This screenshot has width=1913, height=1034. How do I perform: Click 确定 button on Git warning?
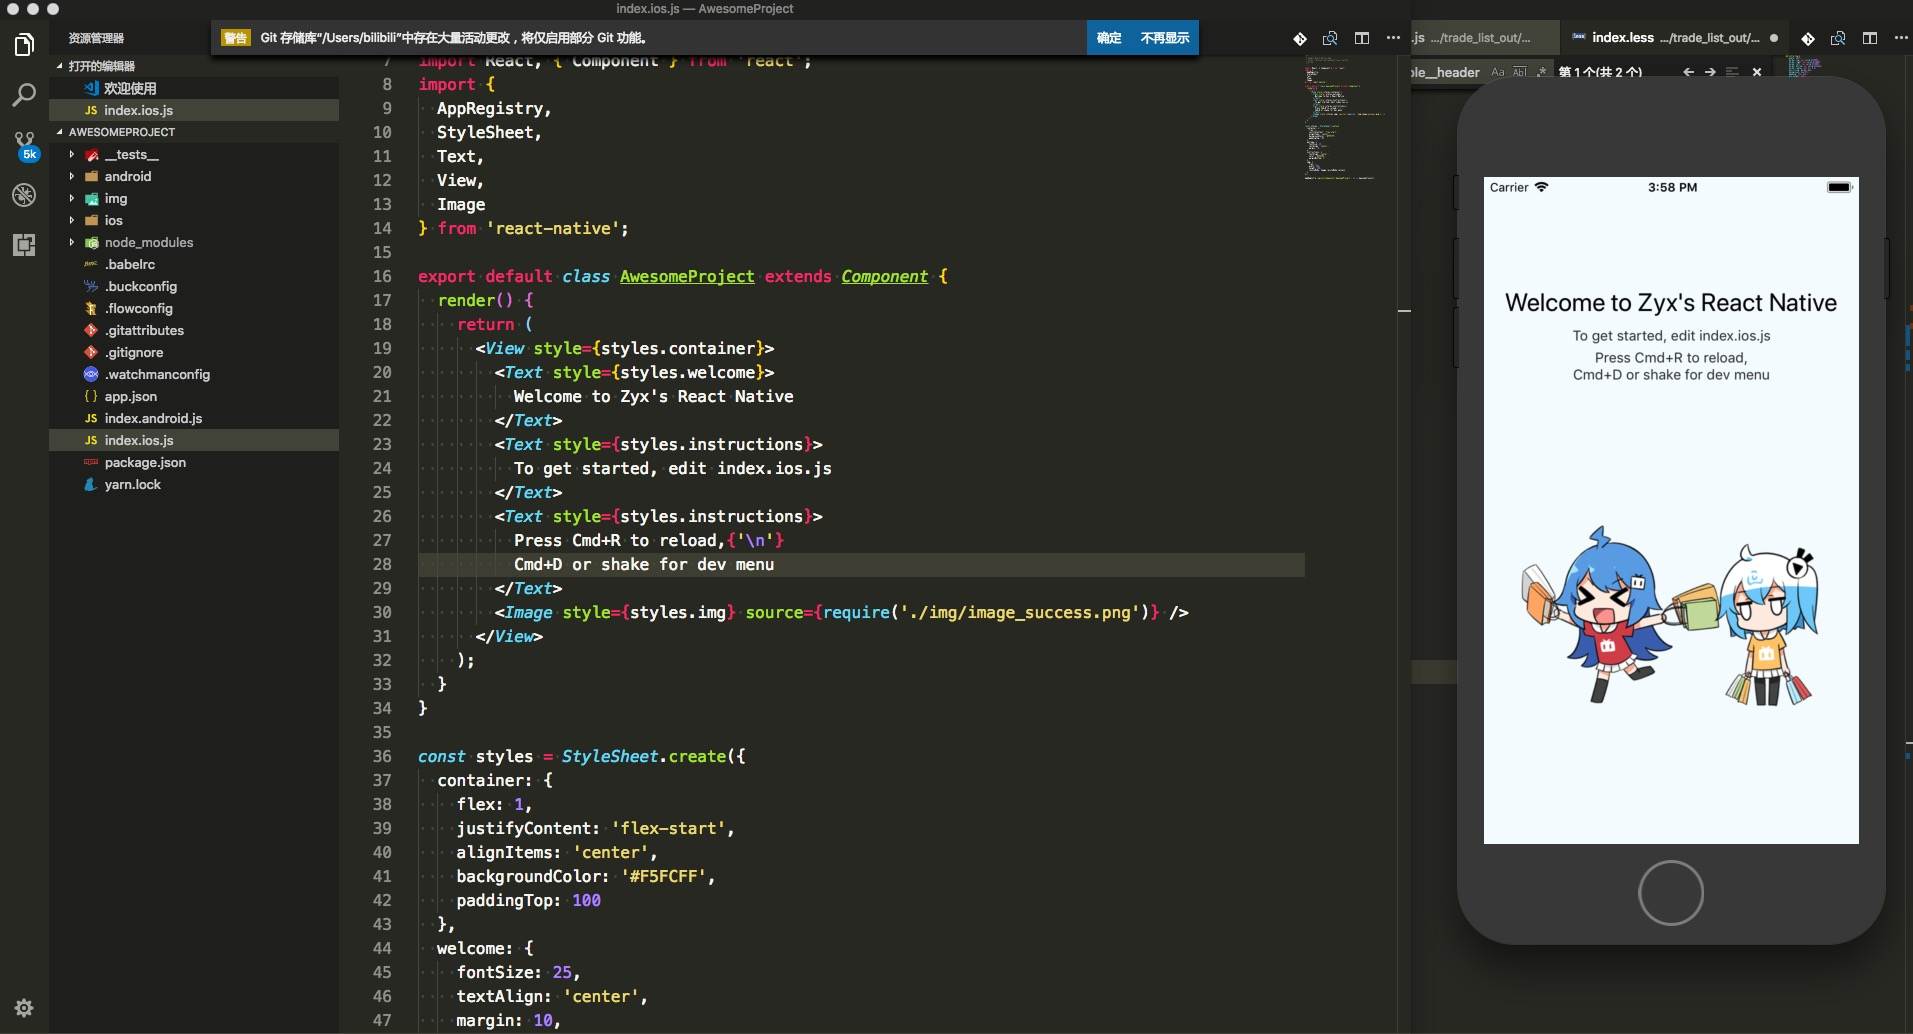pyautogui.click(x=1109, y=38)
